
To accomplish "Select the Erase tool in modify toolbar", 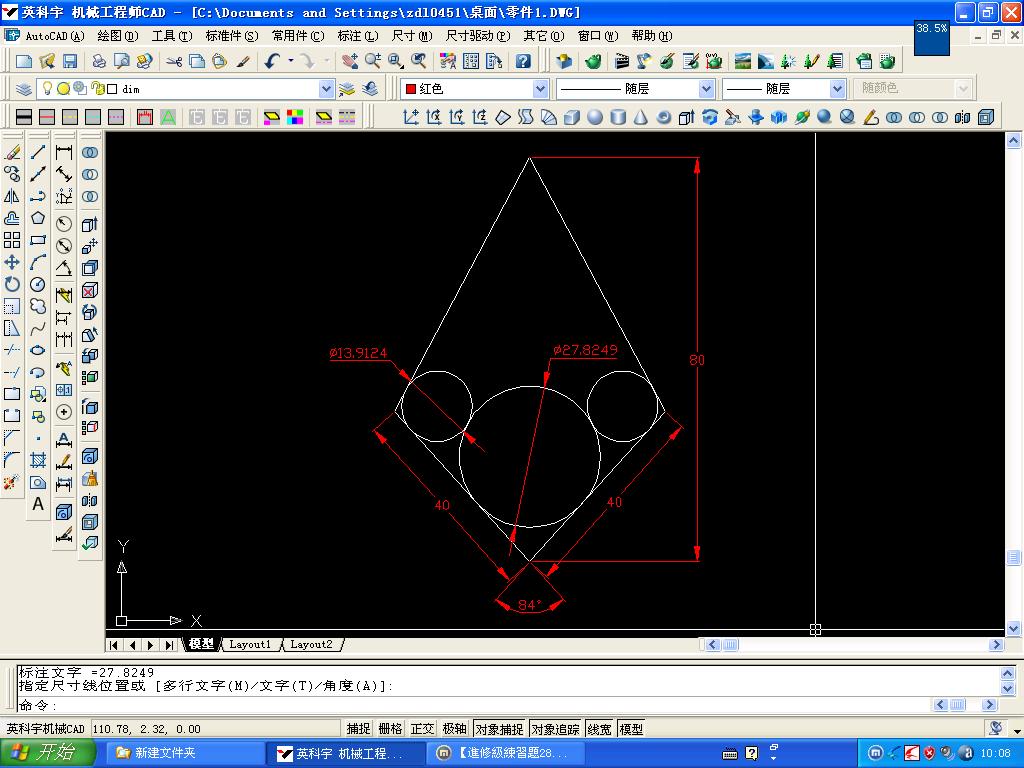I will [x=12, y=152].
